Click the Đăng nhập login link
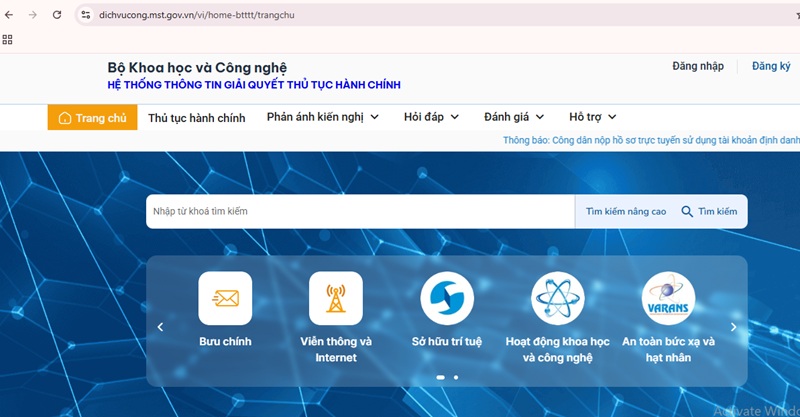Image resolution: width=800 pixels, height=417 pixels. pyautogui.click(x=698, y=66)
